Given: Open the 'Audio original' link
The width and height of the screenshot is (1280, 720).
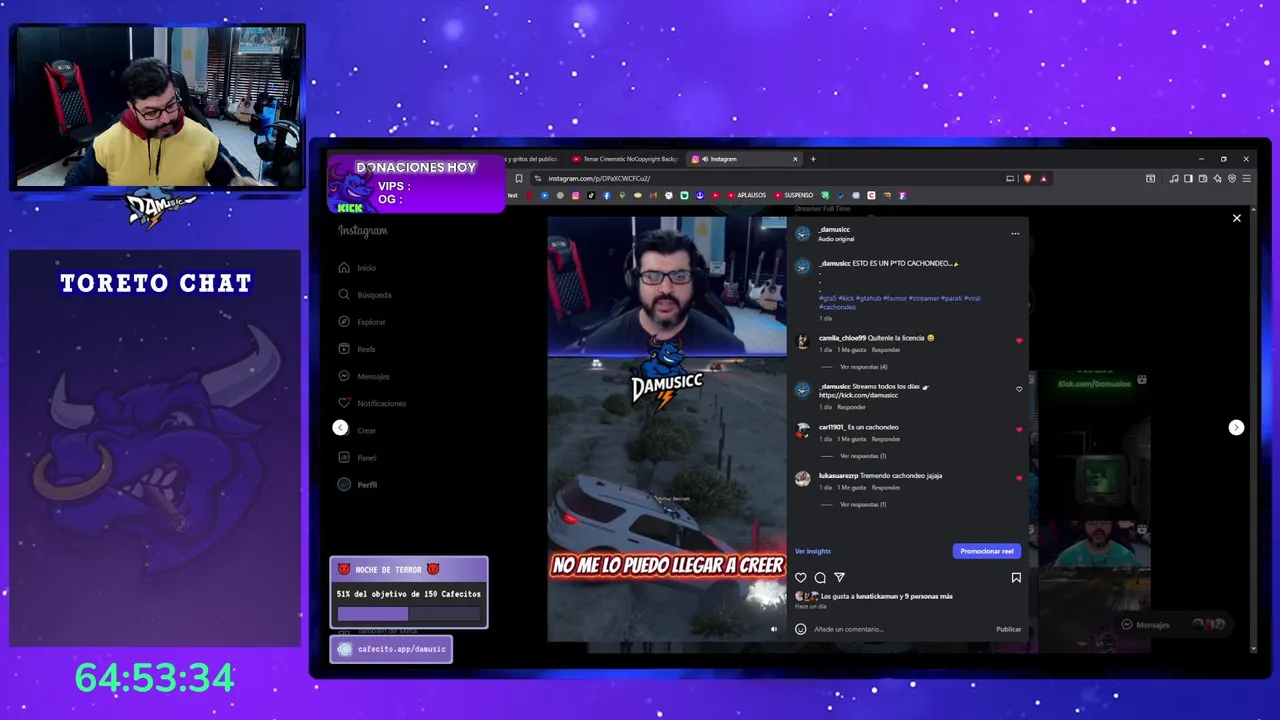Looking at the screenshot, I should 836,239.
